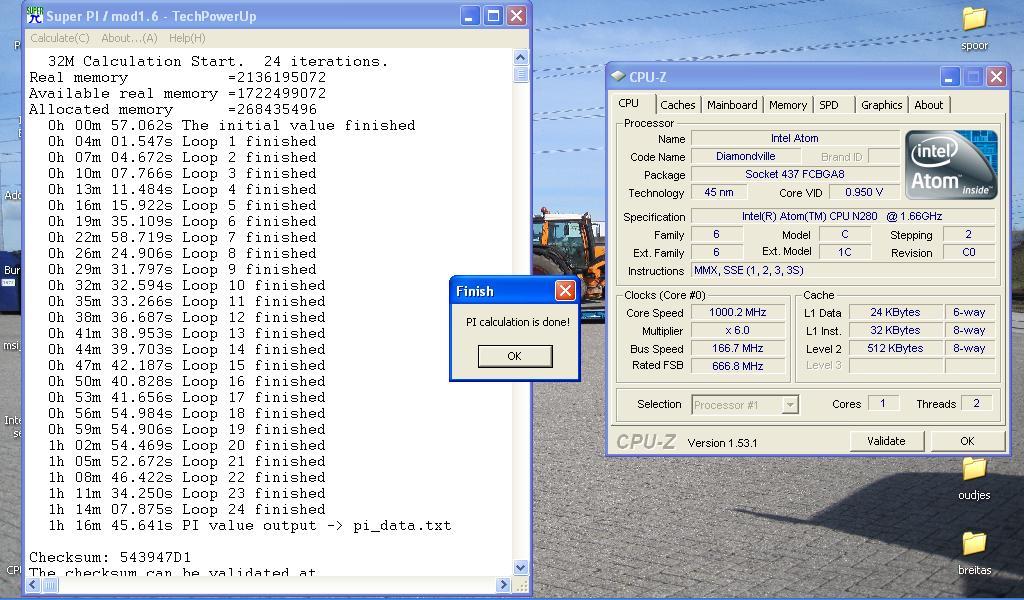Click the Package value Socket 437 FCBGA8
This screenshot has width=1024, height=600.
(x=795, y=174)
